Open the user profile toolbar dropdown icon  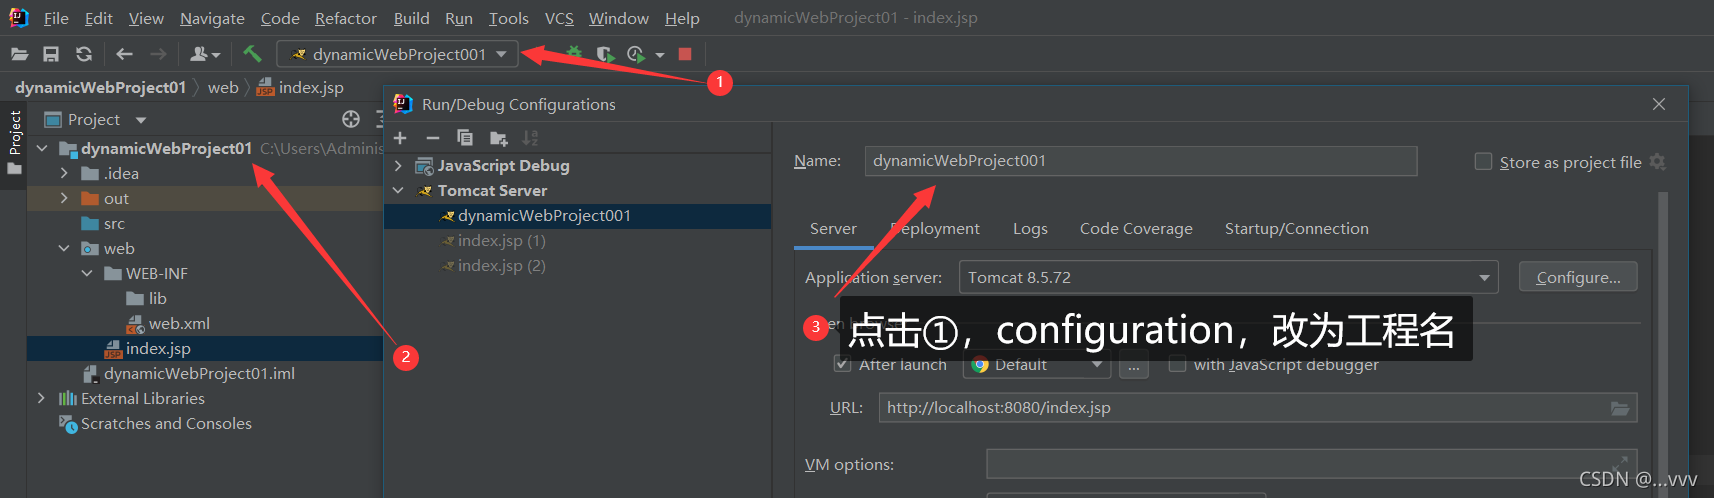(x=205, y=54)
